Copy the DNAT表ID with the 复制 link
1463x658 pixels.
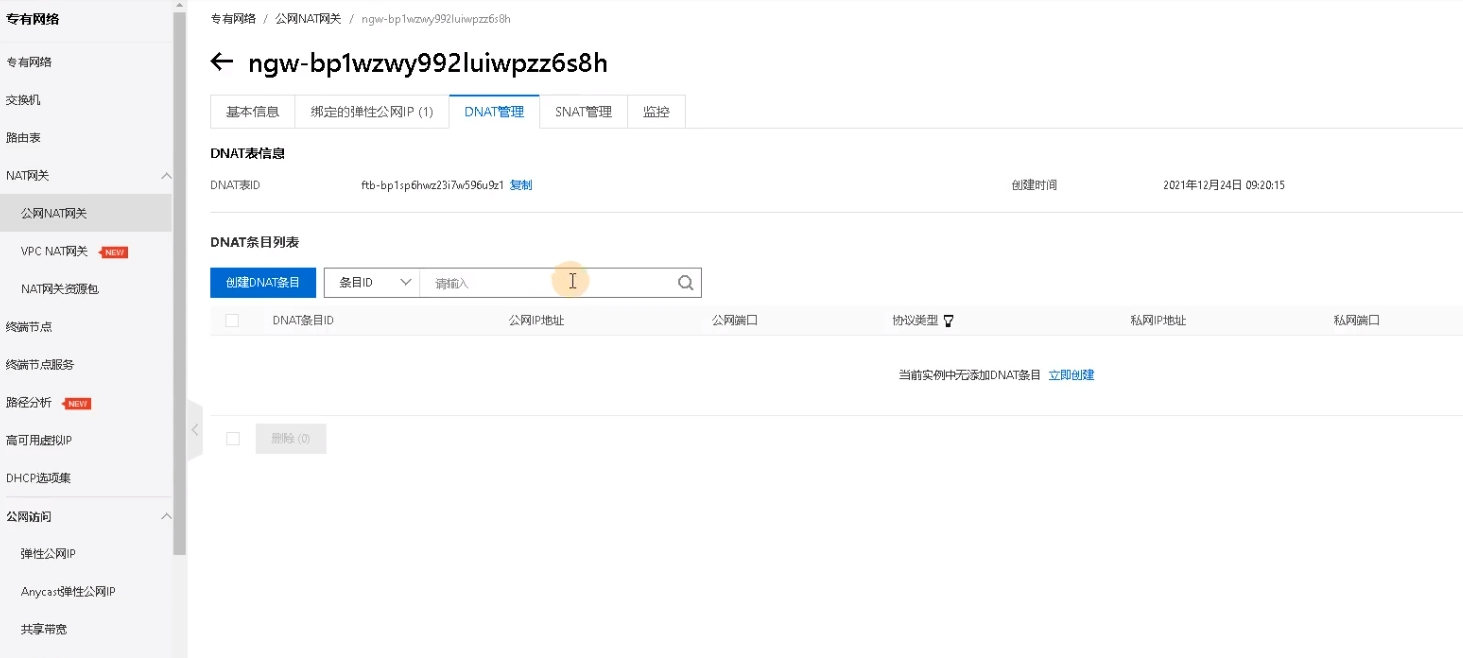pyautogui.click(x=520, y=184)
